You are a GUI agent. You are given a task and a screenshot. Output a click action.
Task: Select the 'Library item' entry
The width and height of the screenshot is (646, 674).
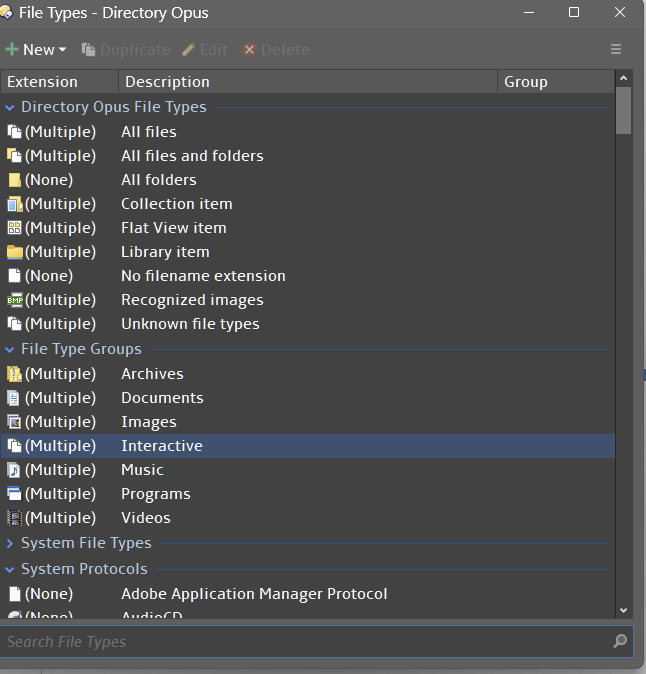(165, 252)
